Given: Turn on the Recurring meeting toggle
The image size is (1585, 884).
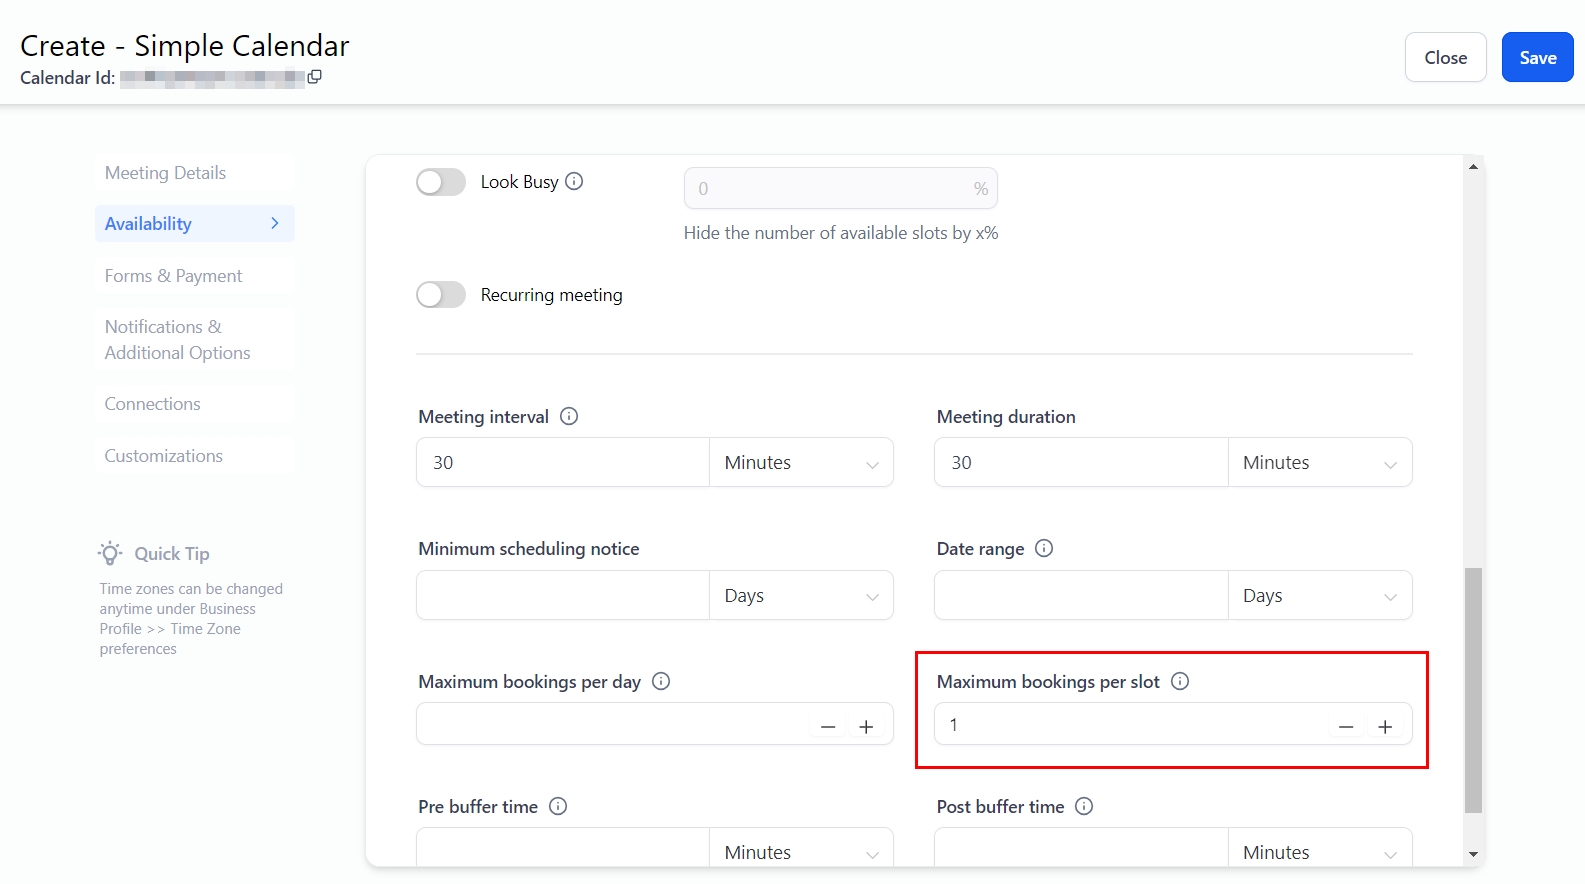Looking at the screenshot, I should click(x=441, y=295).
